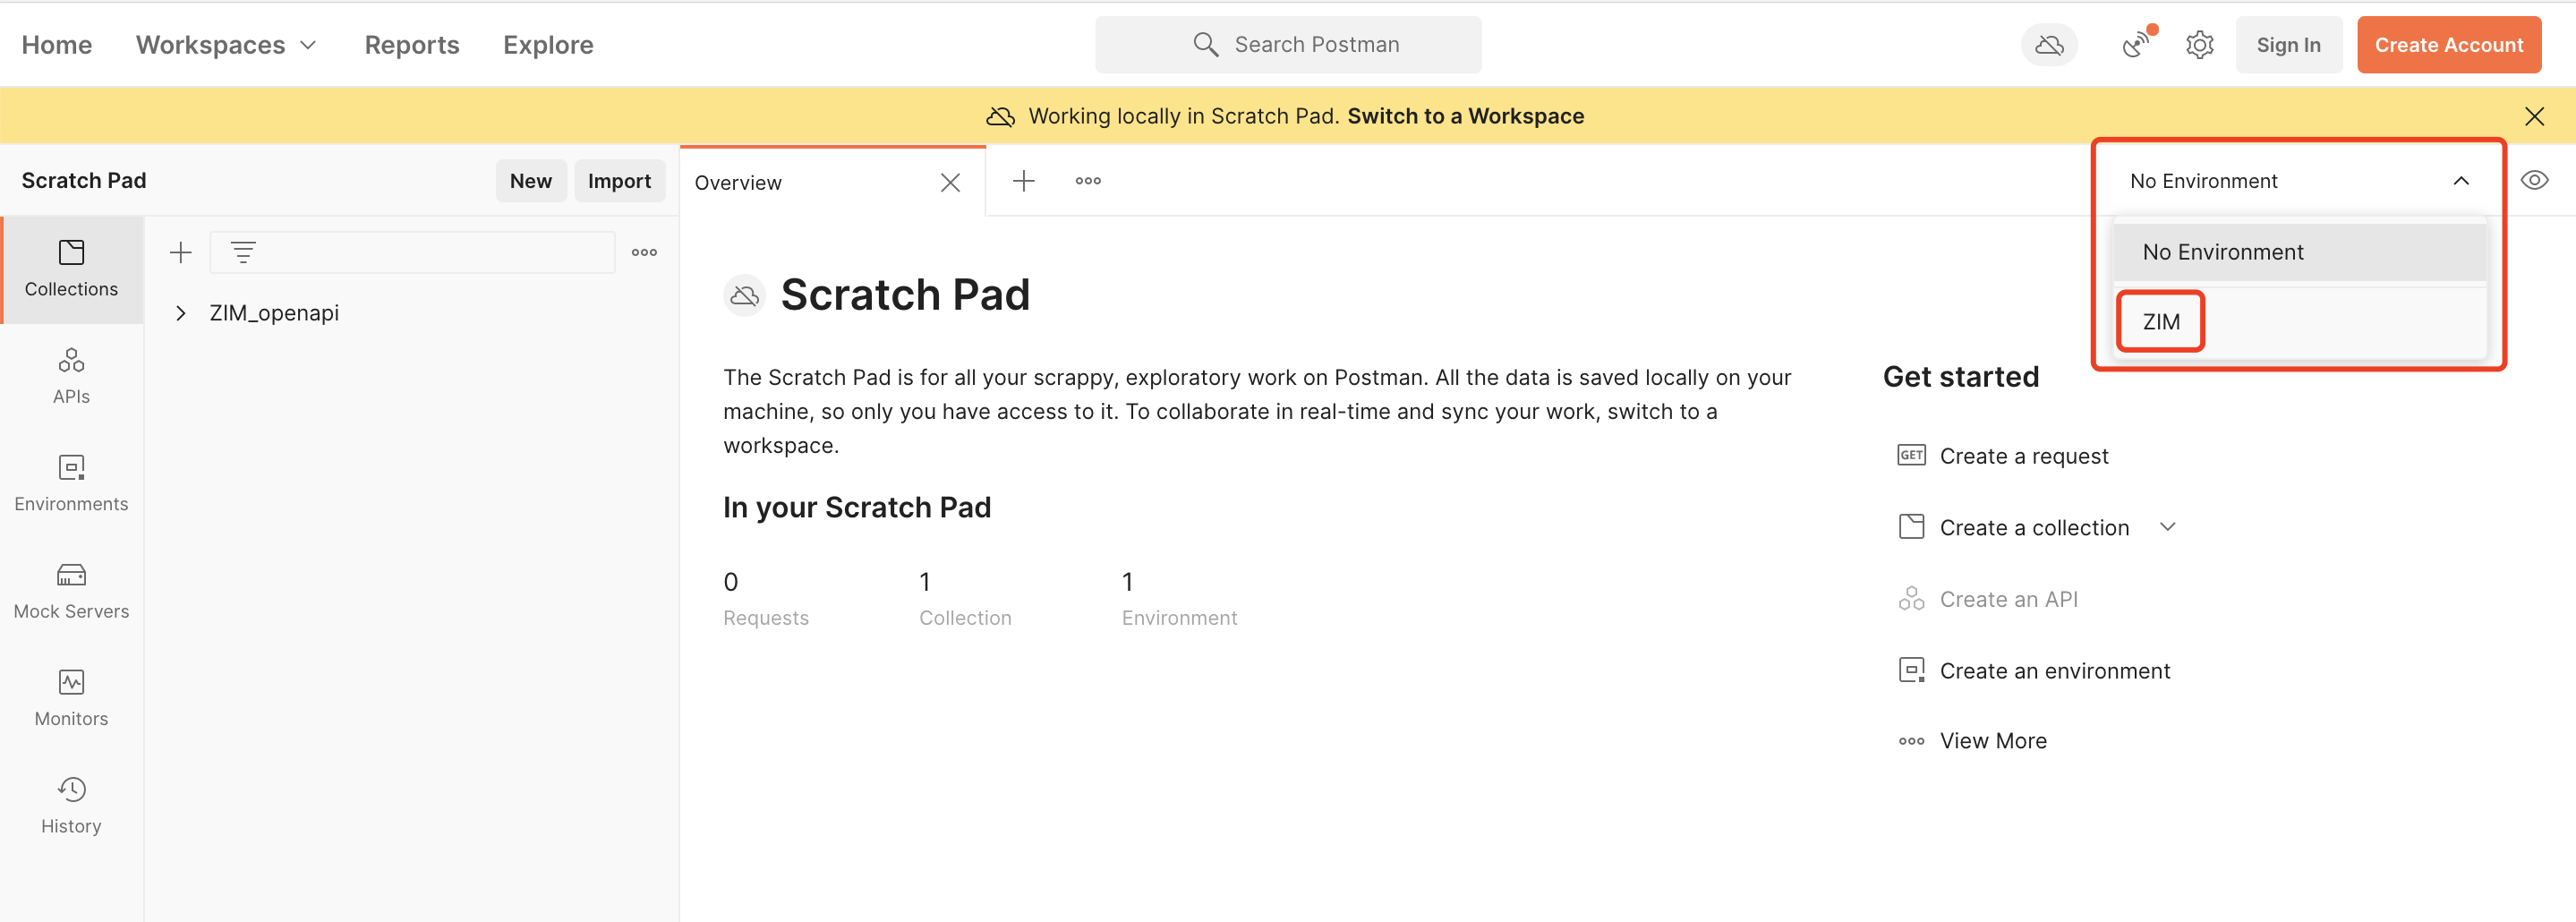This screenshot has width=2576, height=922.
Task: Click the '1 Collection' count
Action: (965, 599)
